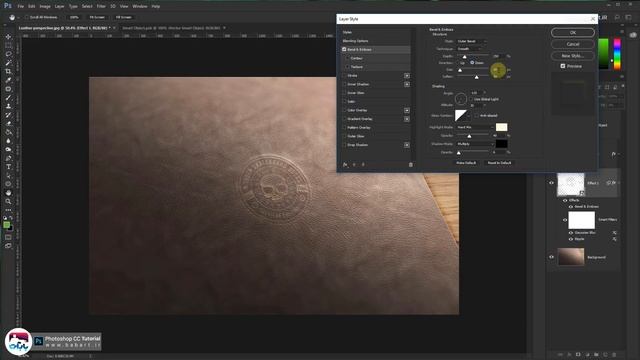Screen dimensions: 640x360
Task: Click the Cancel button
Action: pyautogui.click(x=573, y=44)
